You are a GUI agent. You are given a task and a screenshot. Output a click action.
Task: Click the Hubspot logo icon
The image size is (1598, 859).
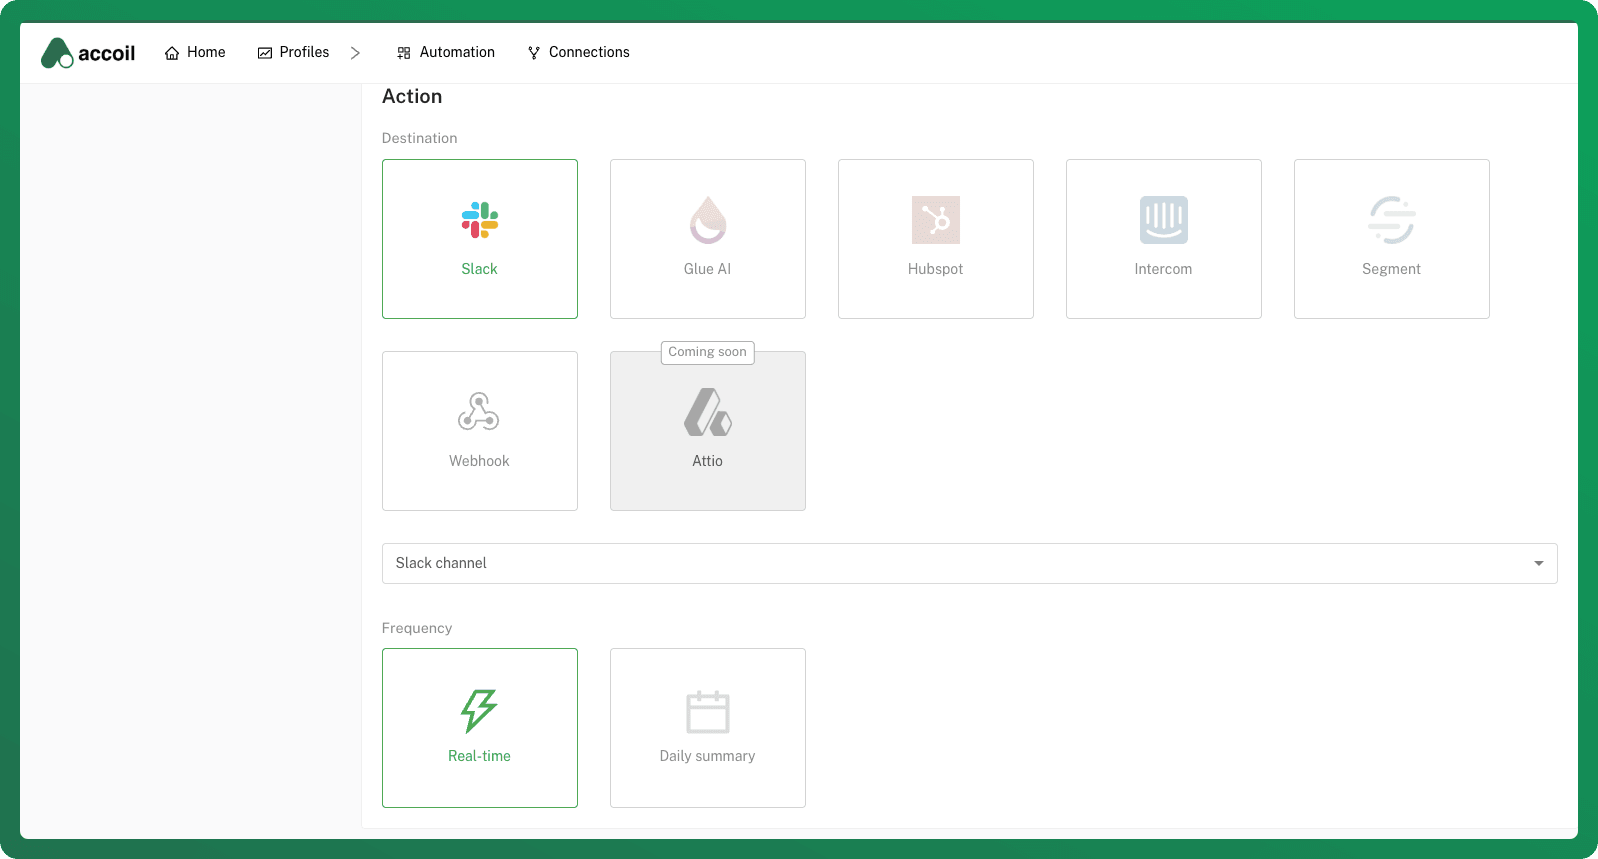[x=936, y=220]
